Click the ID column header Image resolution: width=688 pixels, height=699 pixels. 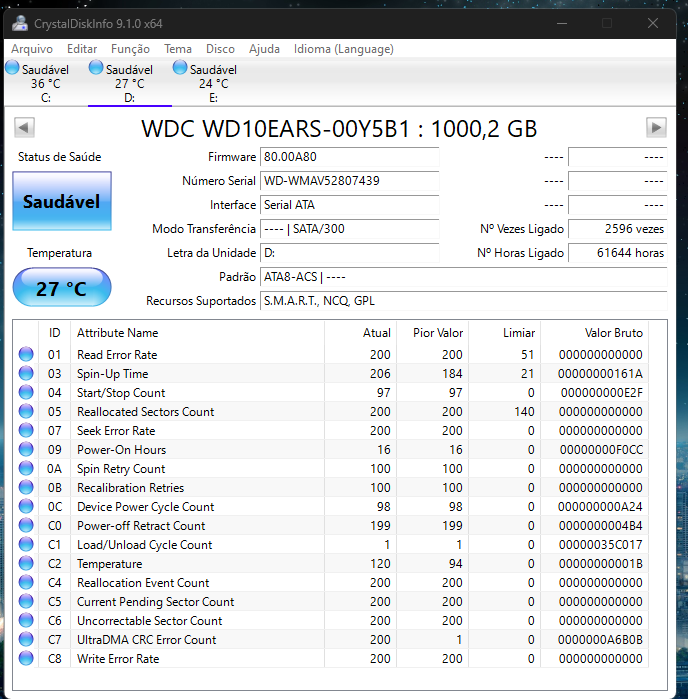(54, 333)
